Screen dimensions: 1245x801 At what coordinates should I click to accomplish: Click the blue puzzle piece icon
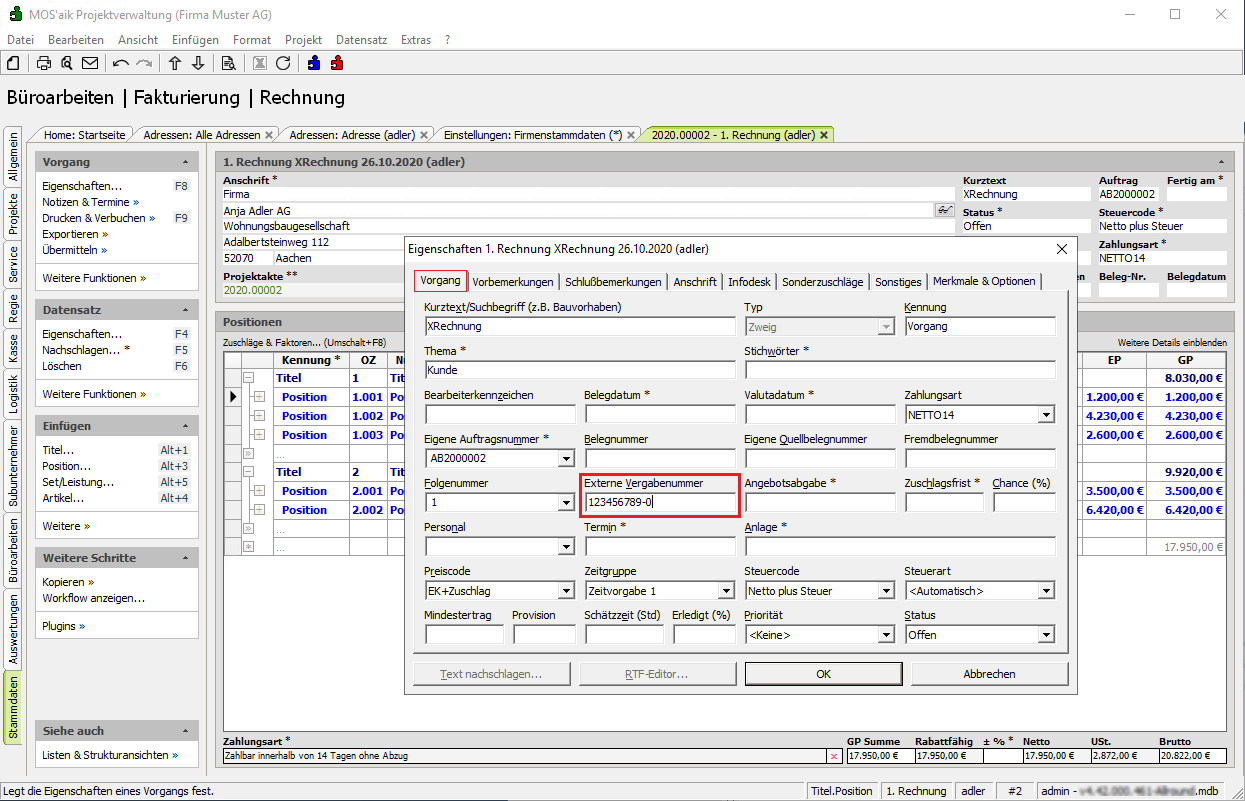point(315,63)
